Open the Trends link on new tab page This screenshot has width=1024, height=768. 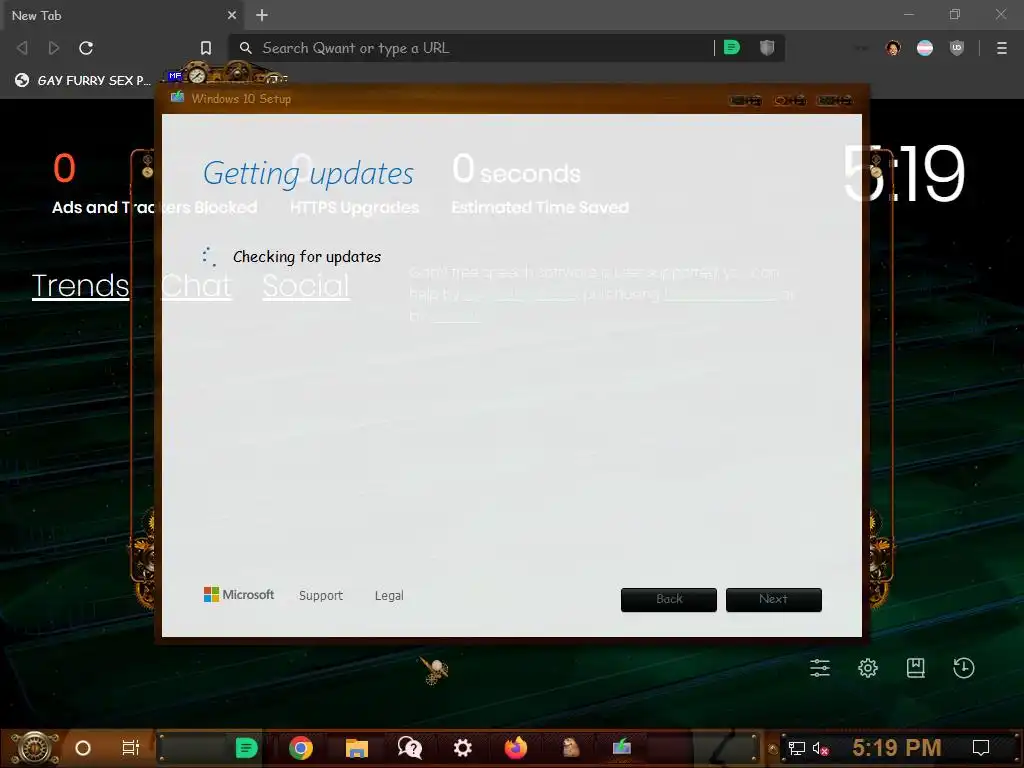[80, 286]
